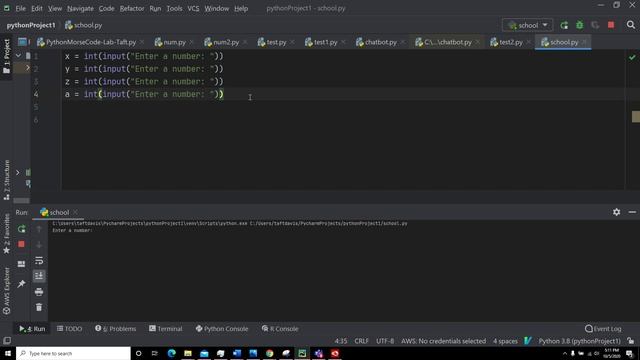The image size is (640, 360).
Task: Hide the Run panel with minus icon
Action: (632, 212)
